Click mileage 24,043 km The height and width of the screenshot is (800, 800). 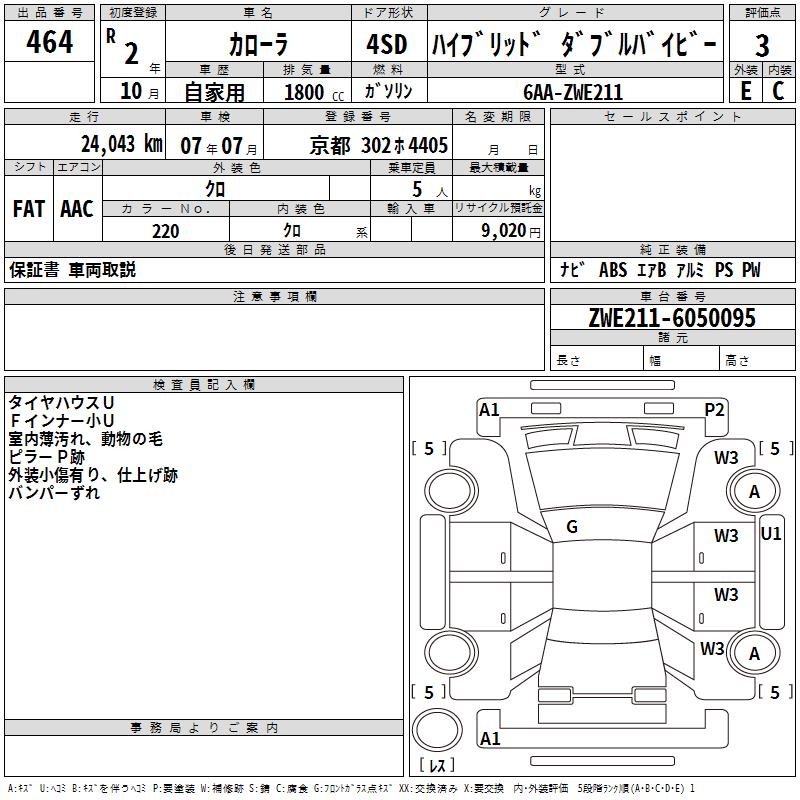coord(122,144)
